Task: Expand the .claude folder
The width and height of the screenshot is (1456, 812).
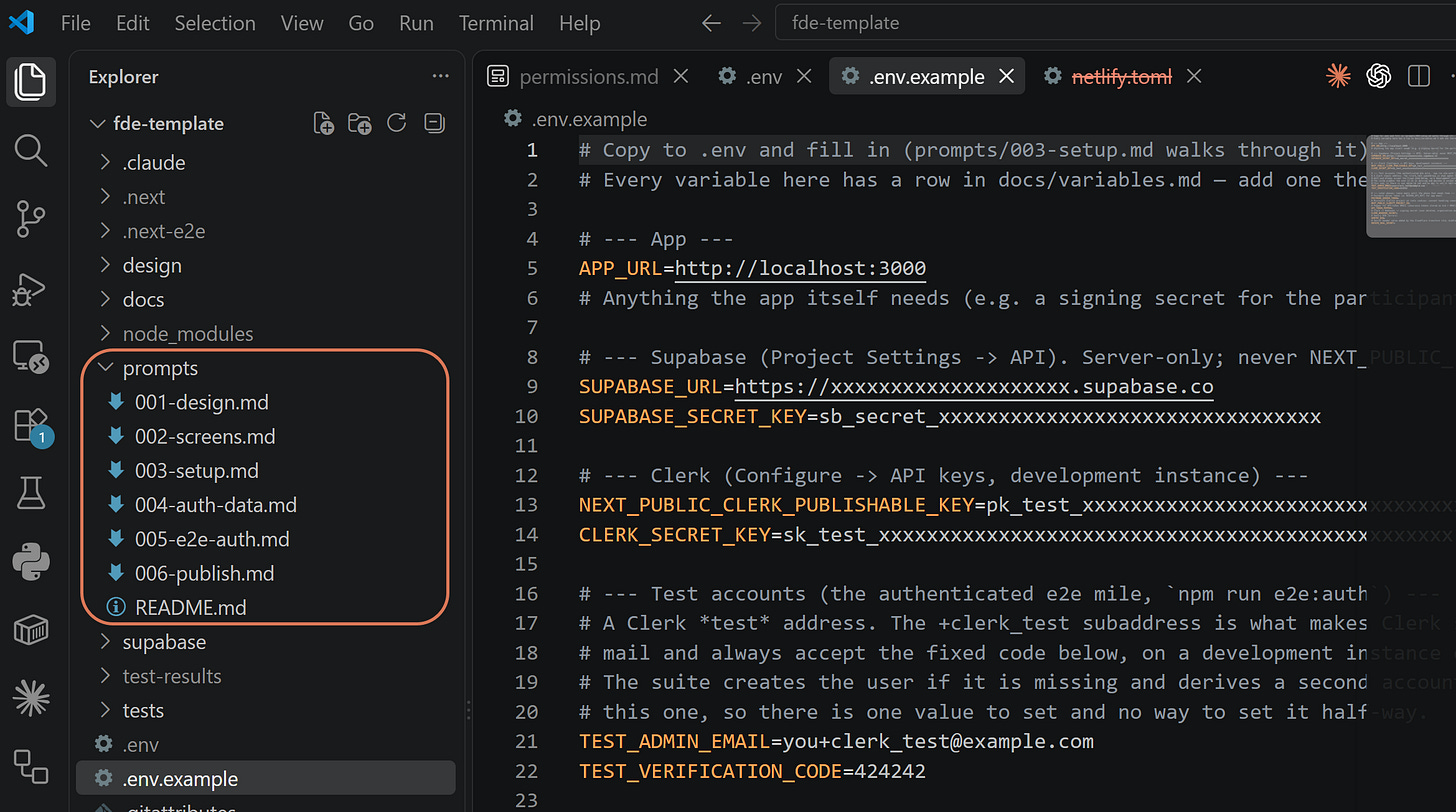Action: tap(106, 162)
